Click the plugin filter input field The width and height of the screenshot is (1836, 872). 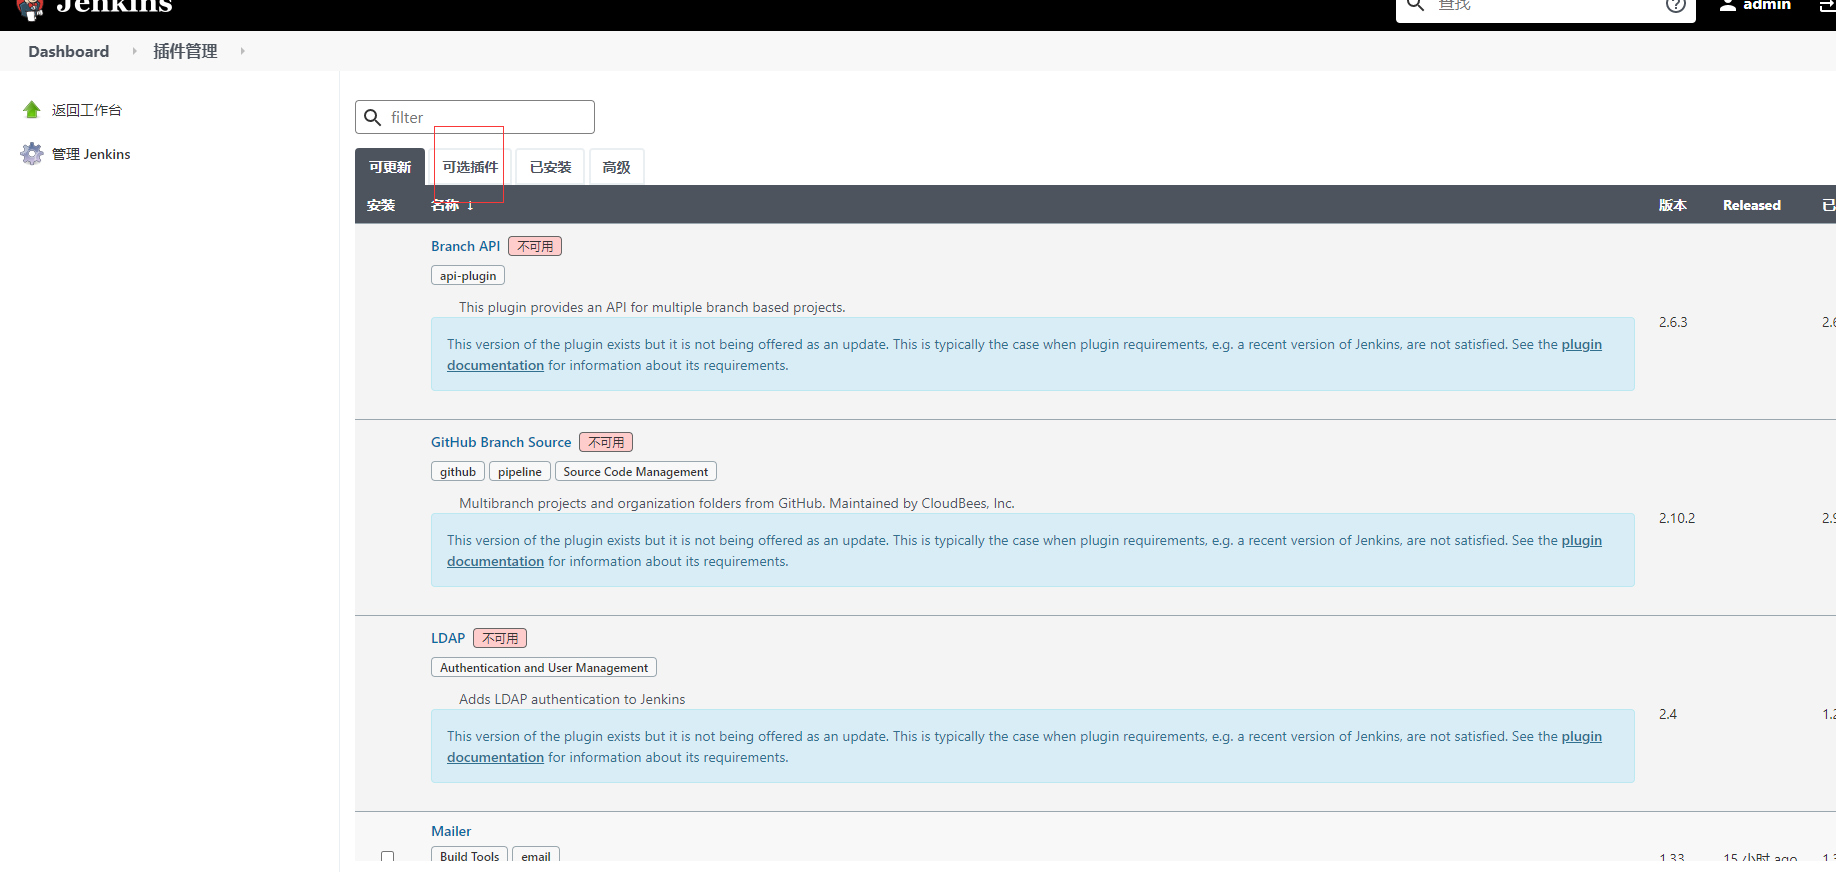475,117
